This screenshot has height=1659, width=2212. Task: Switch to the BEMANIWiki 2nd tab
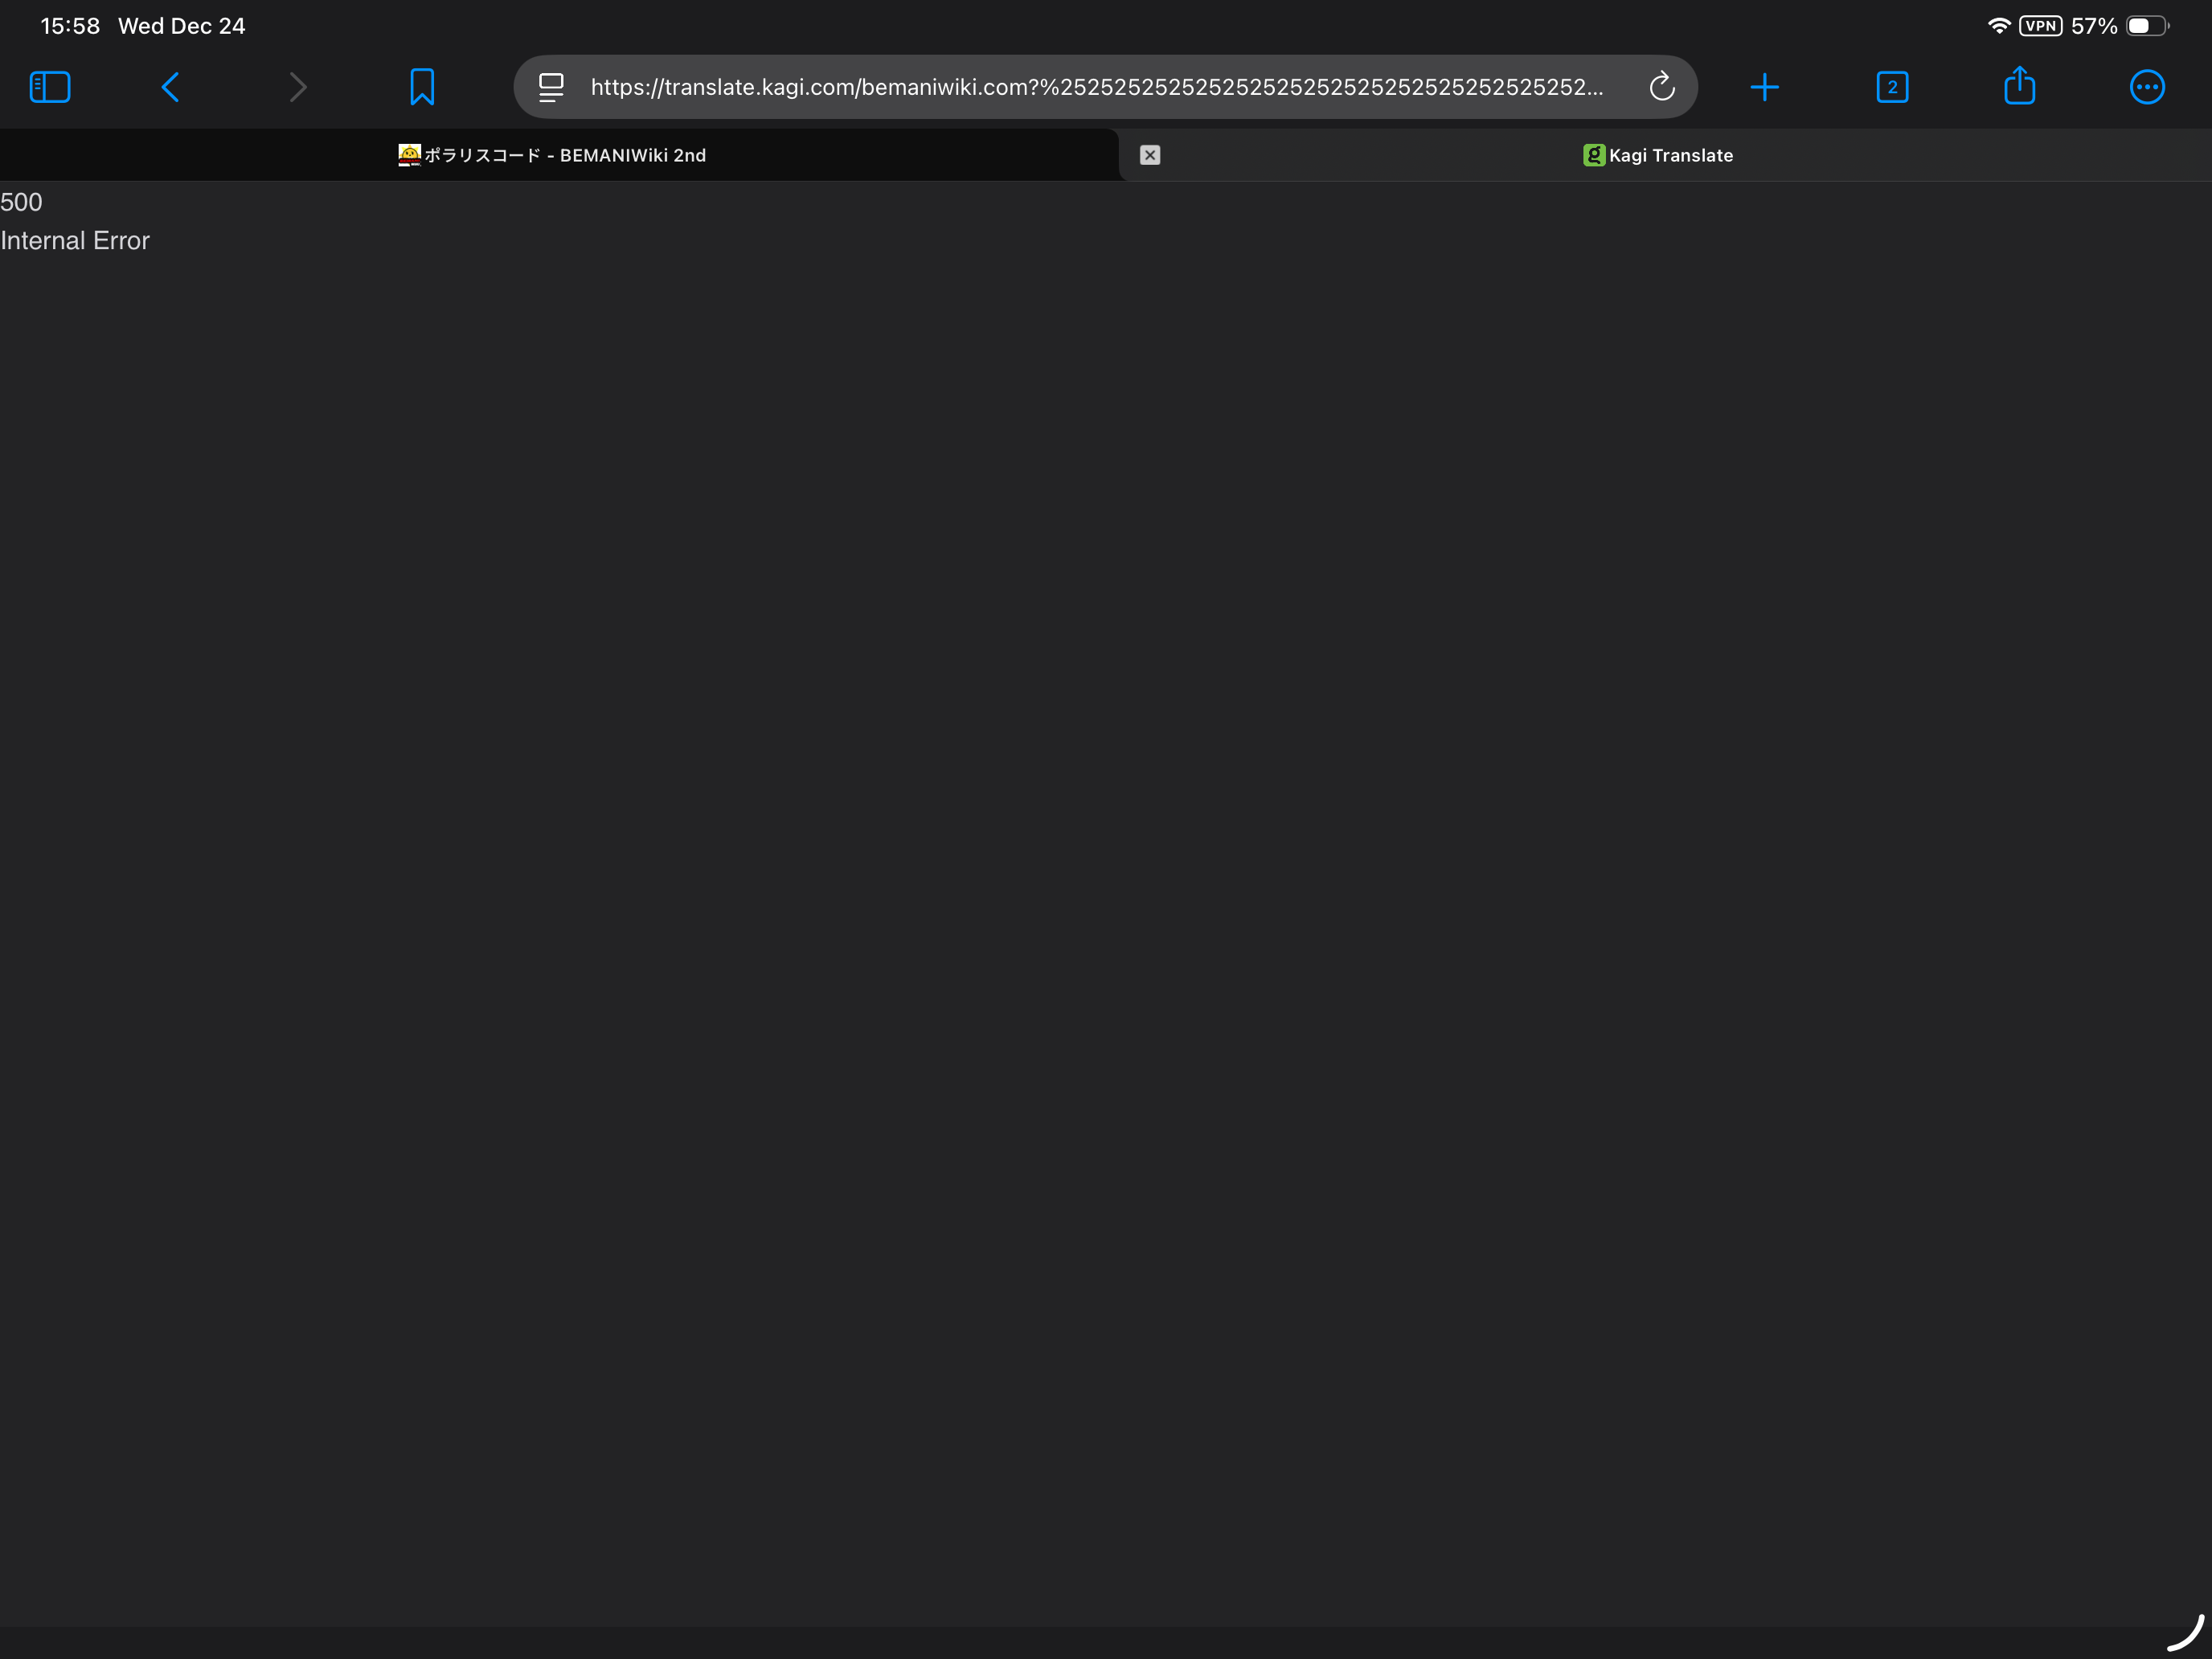coord(553,155)
